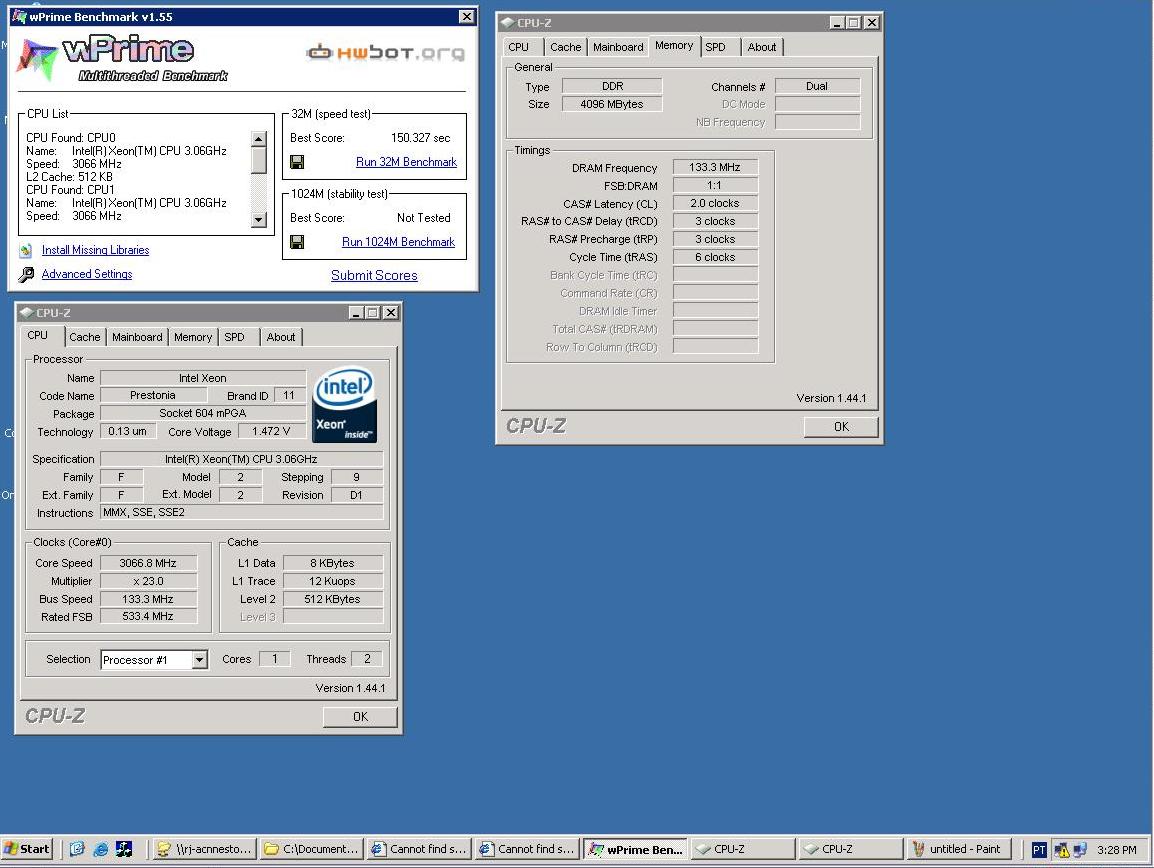Click the Package Socket 604 mPGA field
Screen dimensions: 1154x868
pos(202,413)
